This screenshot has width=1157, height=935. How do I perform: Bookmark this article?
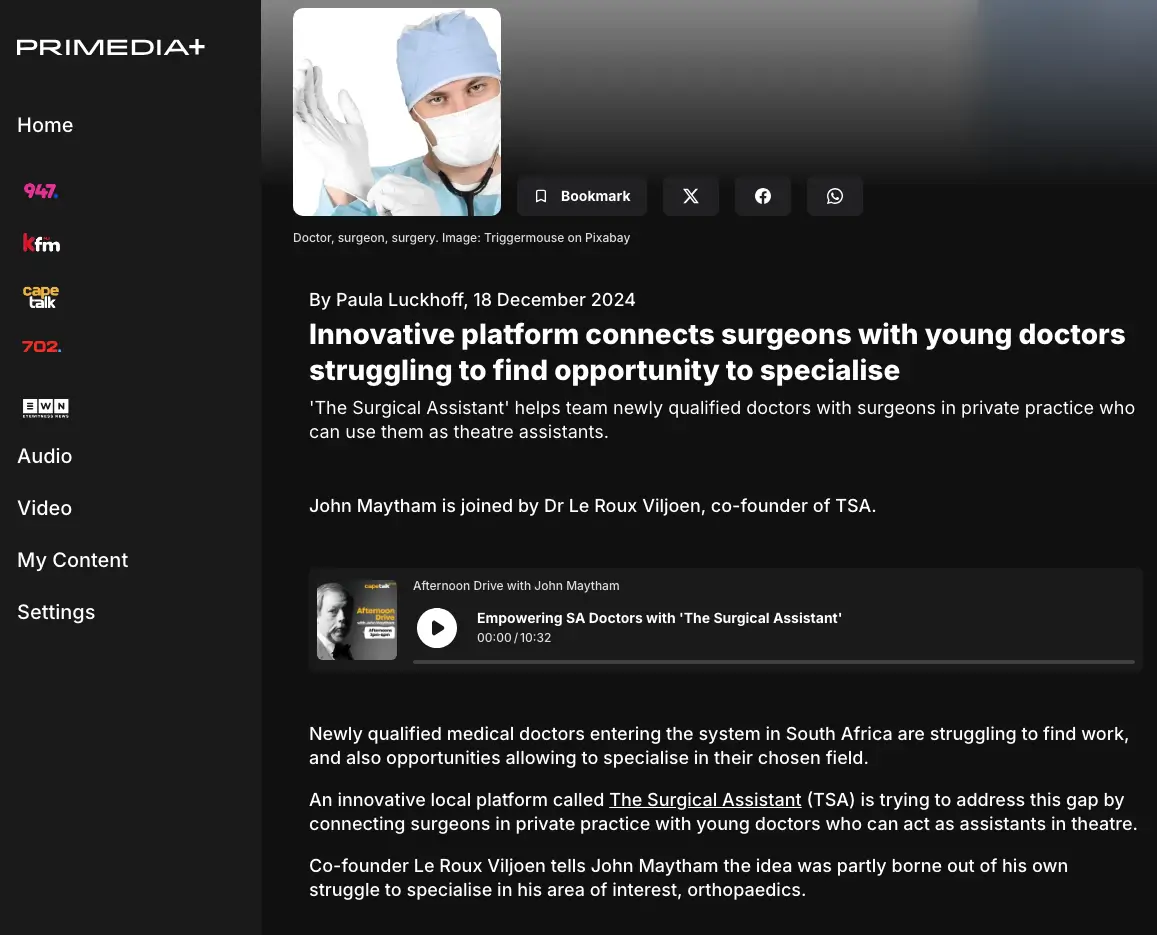(582, 196)
